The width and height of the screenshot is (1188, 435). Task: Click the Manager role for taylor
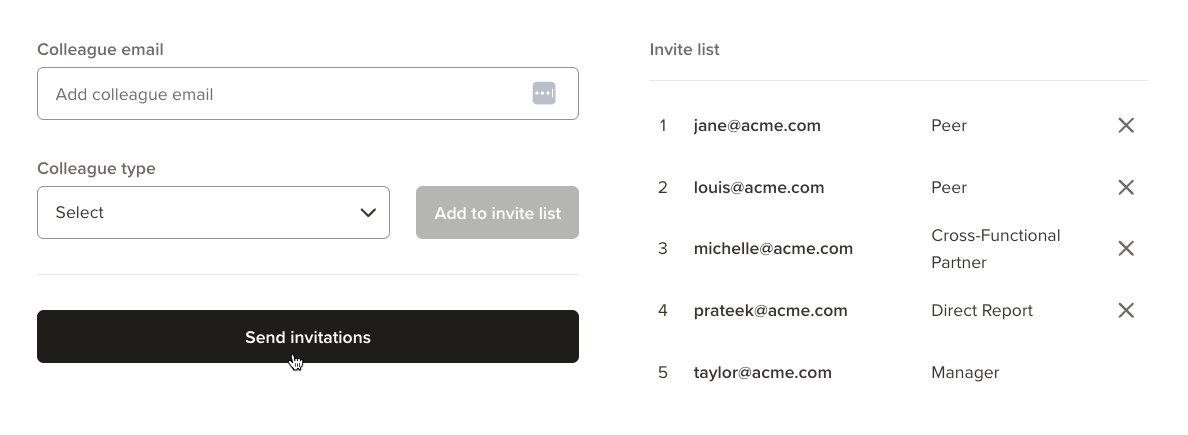(x=965, y=373)
